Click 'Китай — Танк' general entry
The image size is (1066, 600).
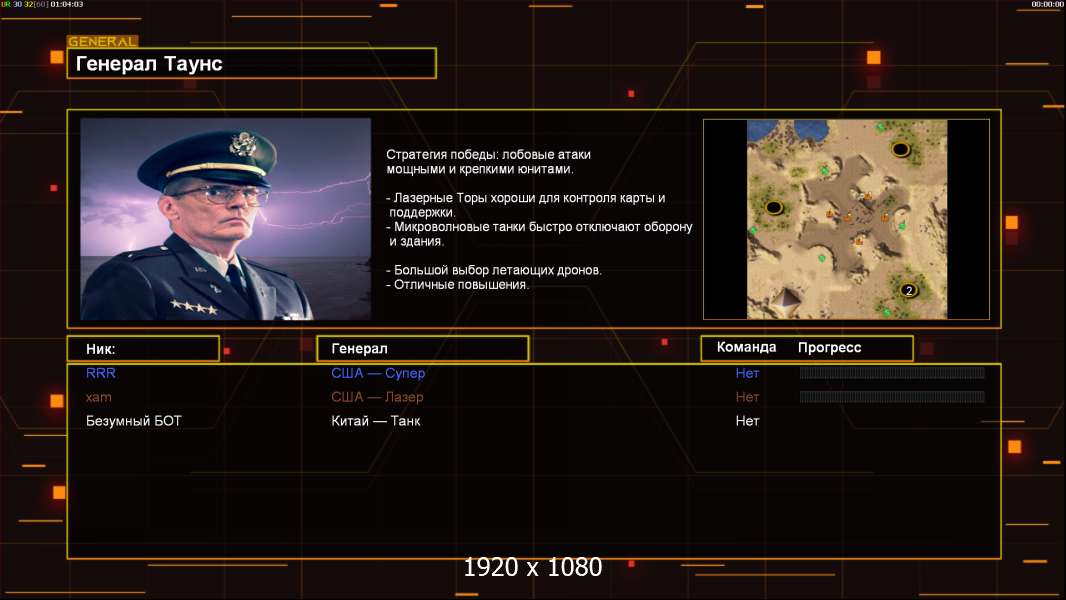tap(375, 421)
